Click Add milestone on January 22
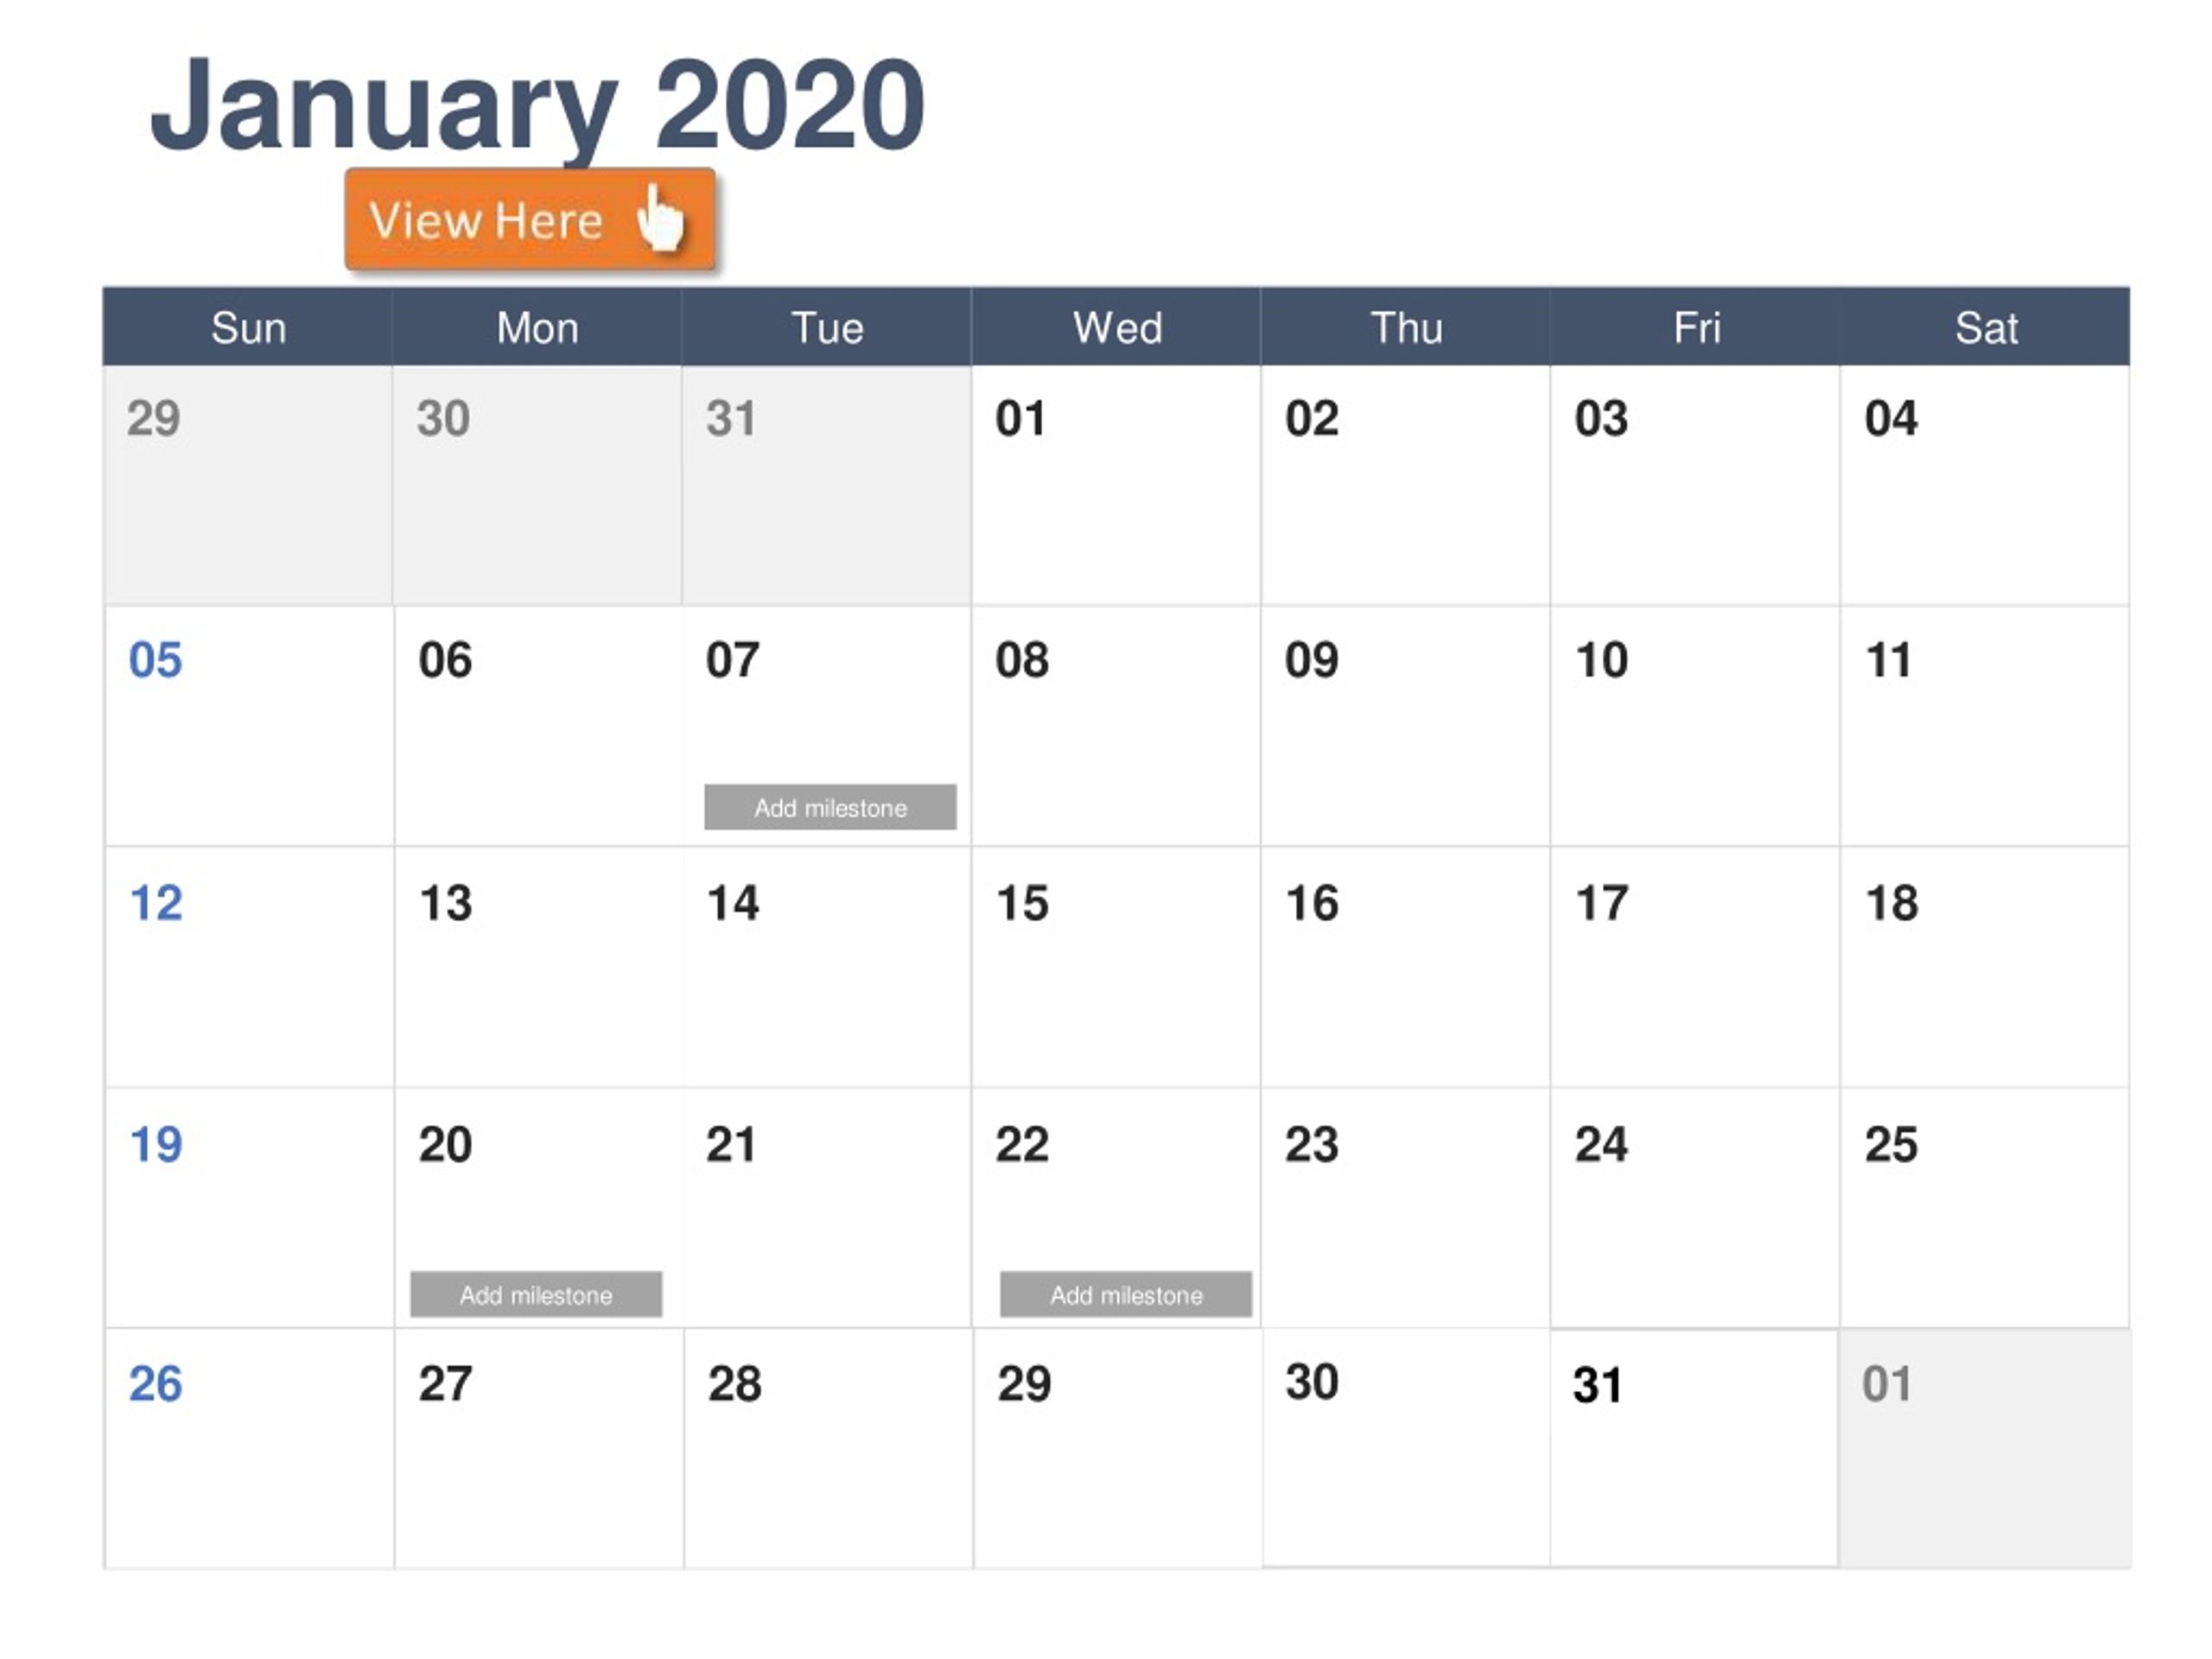2212x1659 pixels. (x=1126, y=1295)
